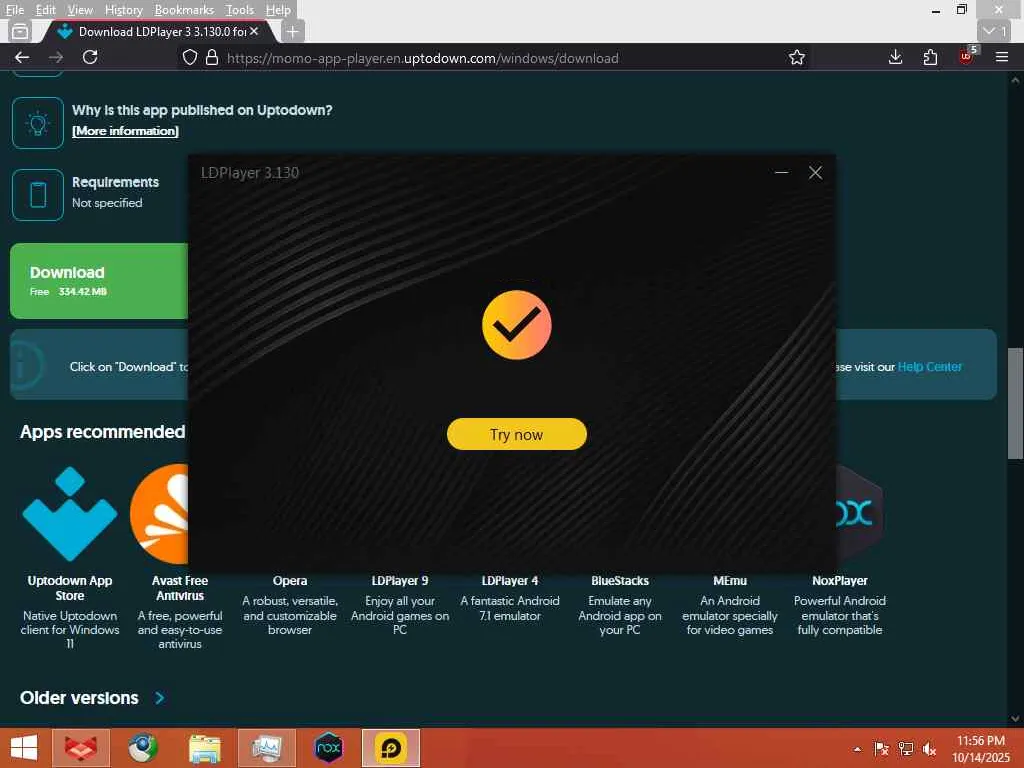Open the NoxPlayer app title

coord(840,581)
